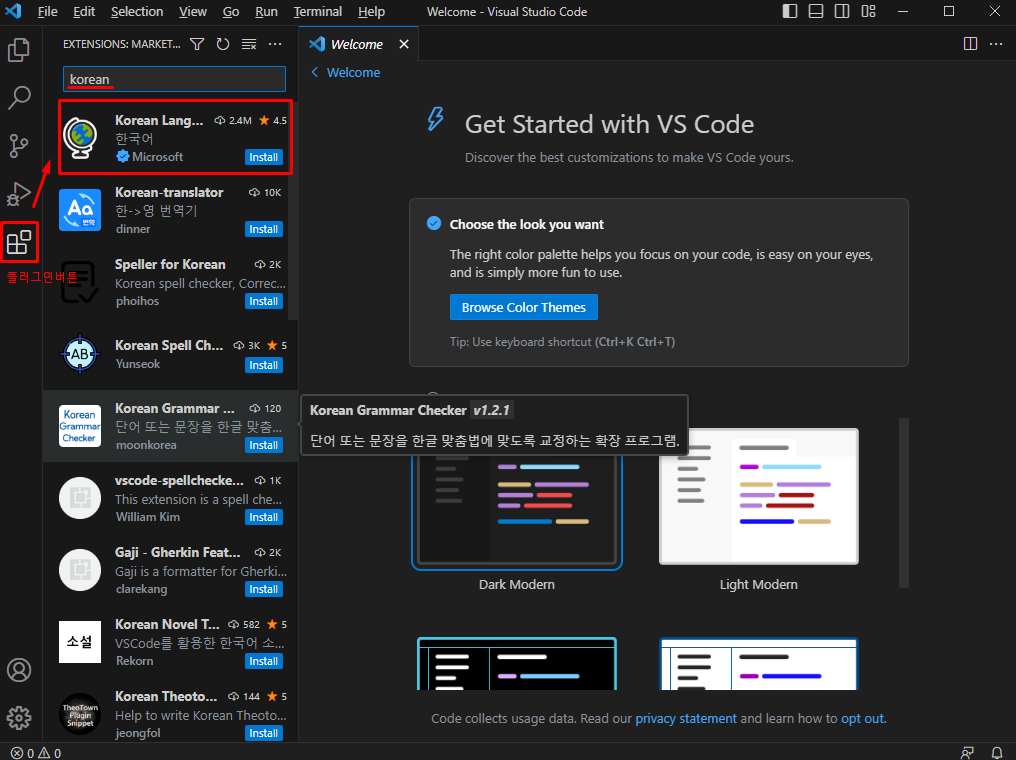This screenshot has width=1016, height=760.
Task: Open the Terminal menu
Action: 318,12
